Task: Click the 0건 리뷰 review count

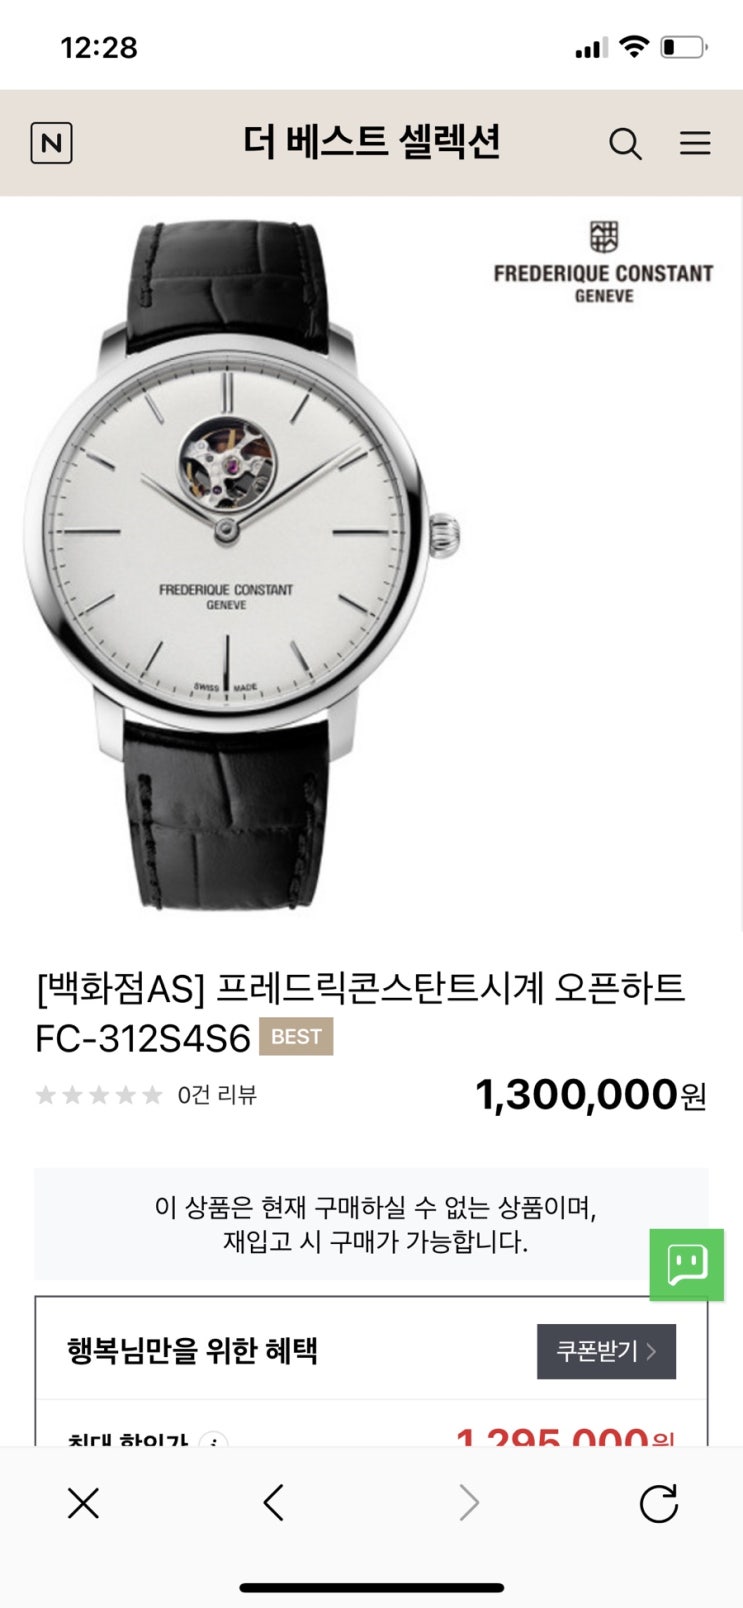Action: [217, 1095]
